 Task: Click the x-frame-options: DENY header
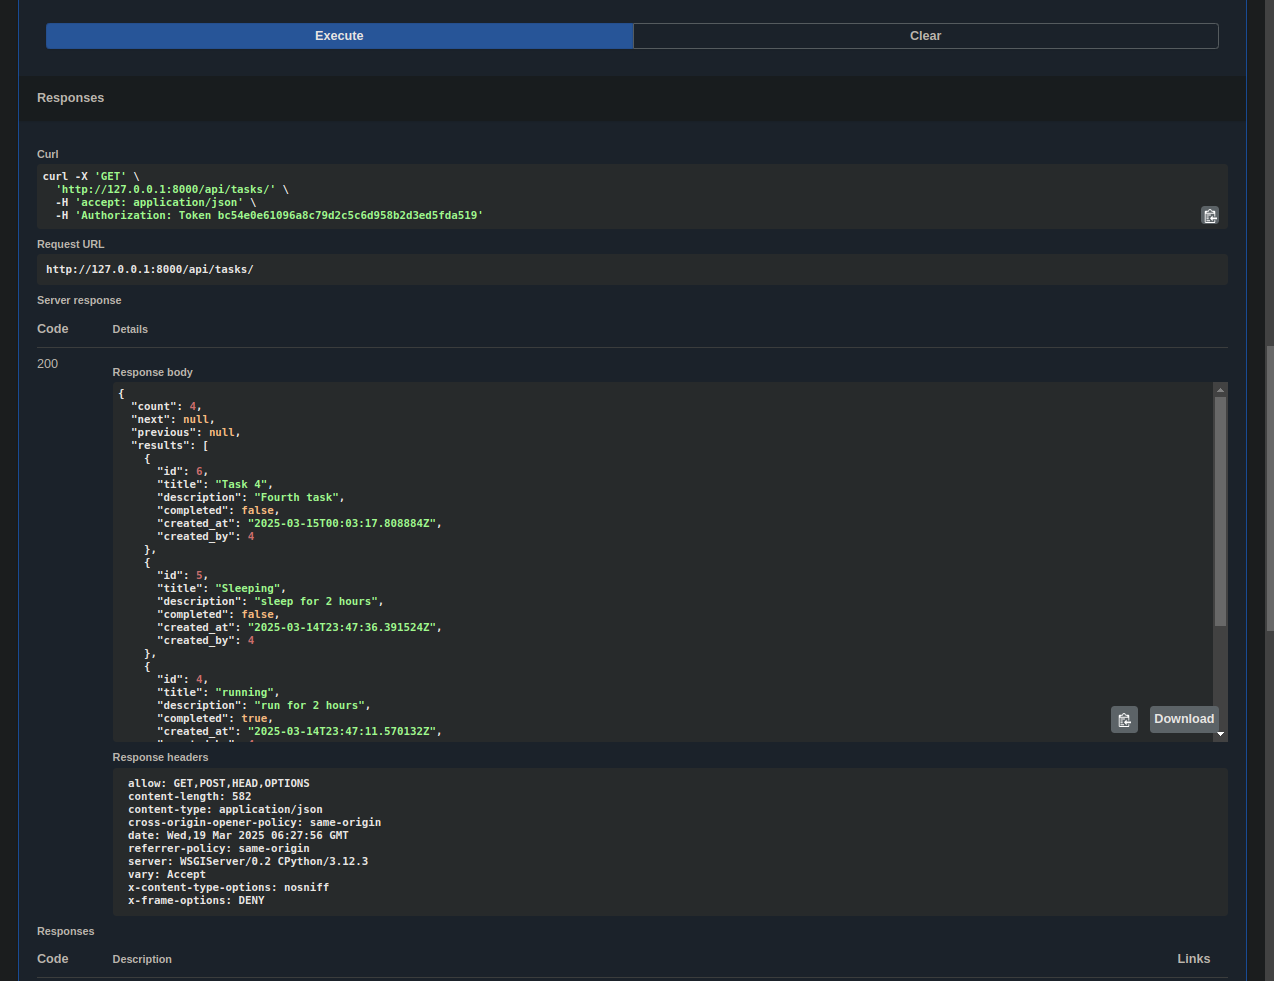196,901
